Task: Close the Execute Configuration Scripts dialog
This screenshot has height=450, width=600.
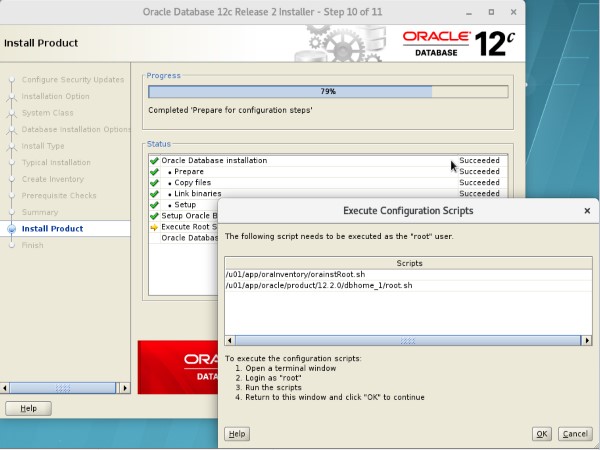Action: (x=587, y=211)
